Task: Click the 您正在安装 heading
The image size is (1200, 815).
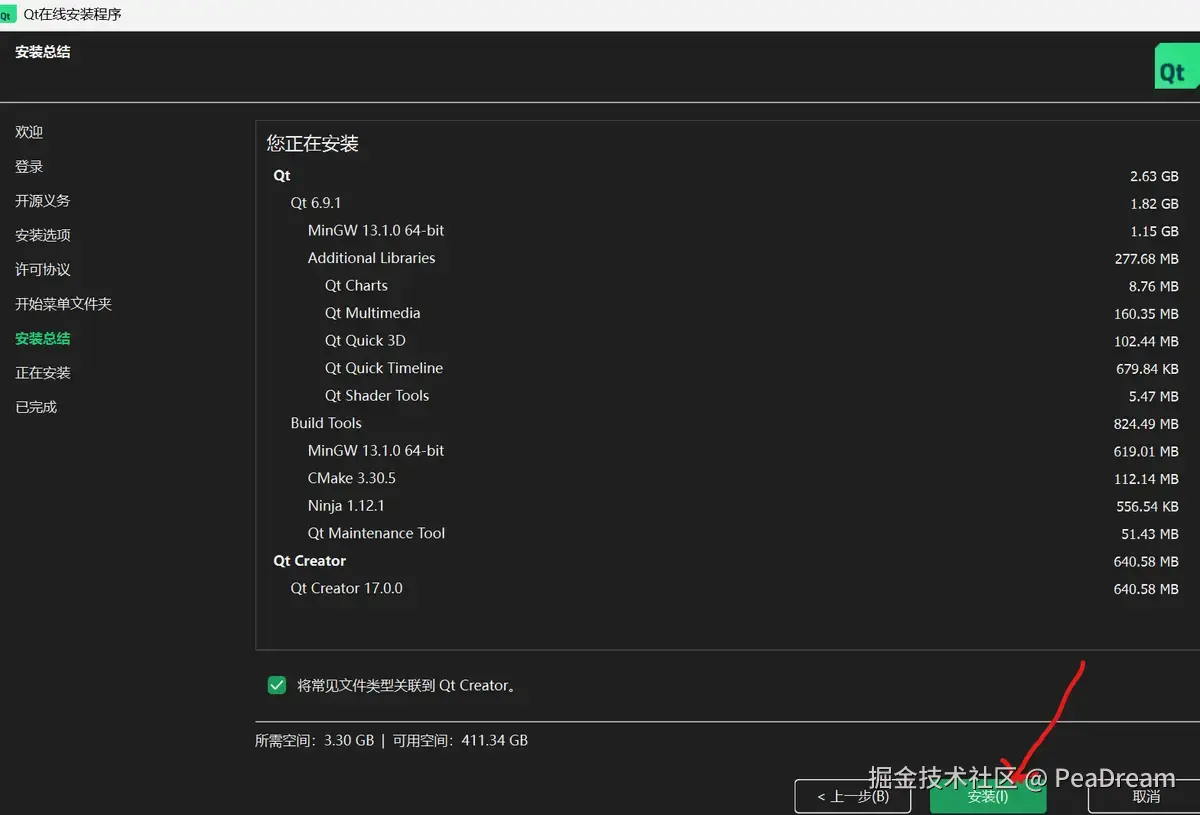Action: (x=312, y=144)
